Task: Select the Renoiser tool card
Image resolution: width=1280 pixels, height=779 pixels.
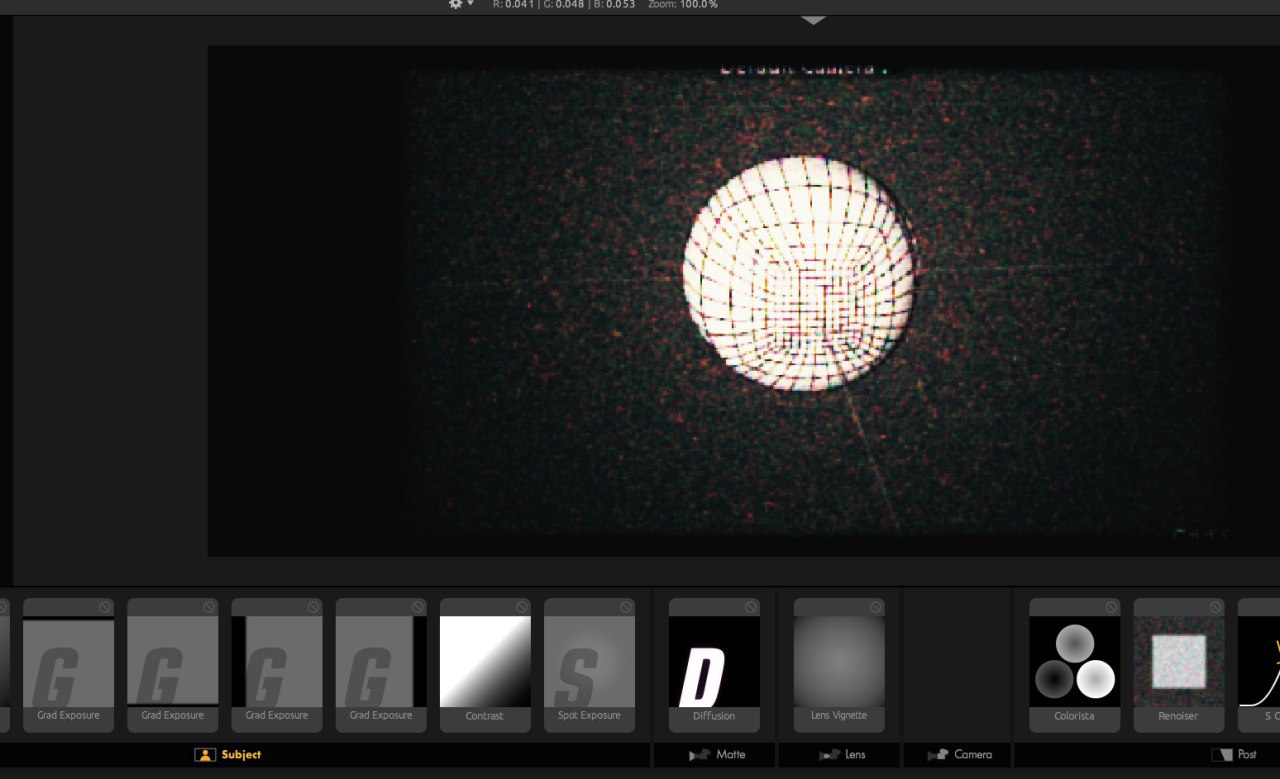Action: tap(1178, 665)
